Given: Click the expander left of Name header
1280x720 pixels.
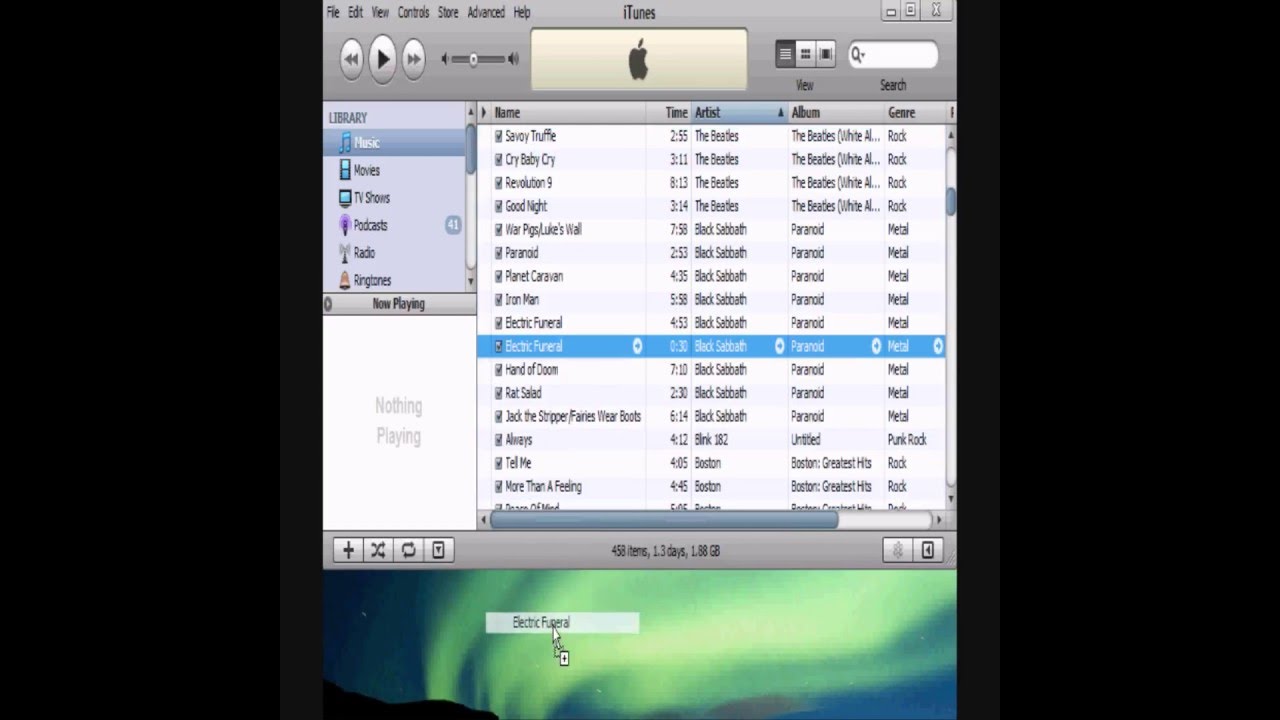Looking at the screenshot, I should click(x=484, y=113).
